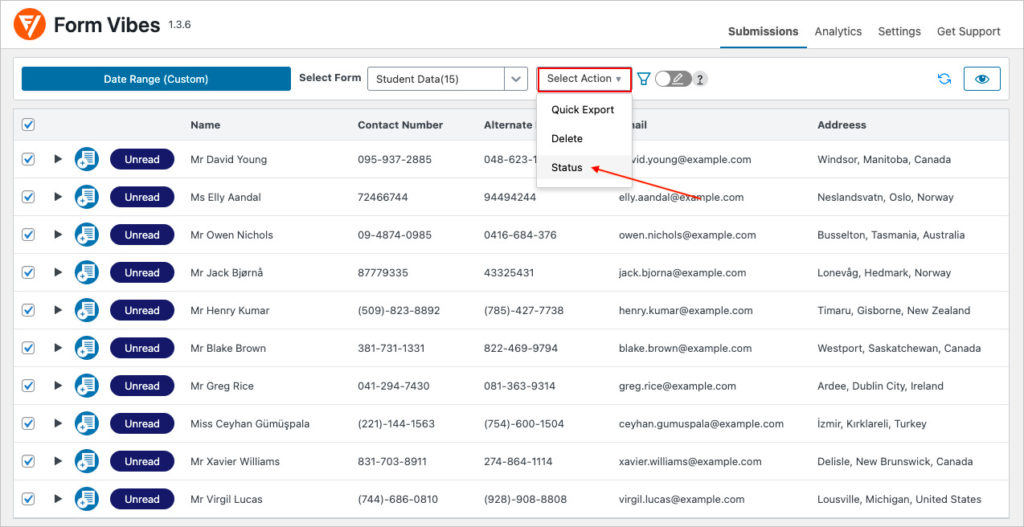Open the entry details icon for Mr David Young
Screen dimensions: 1024x527
click(87, 159)
